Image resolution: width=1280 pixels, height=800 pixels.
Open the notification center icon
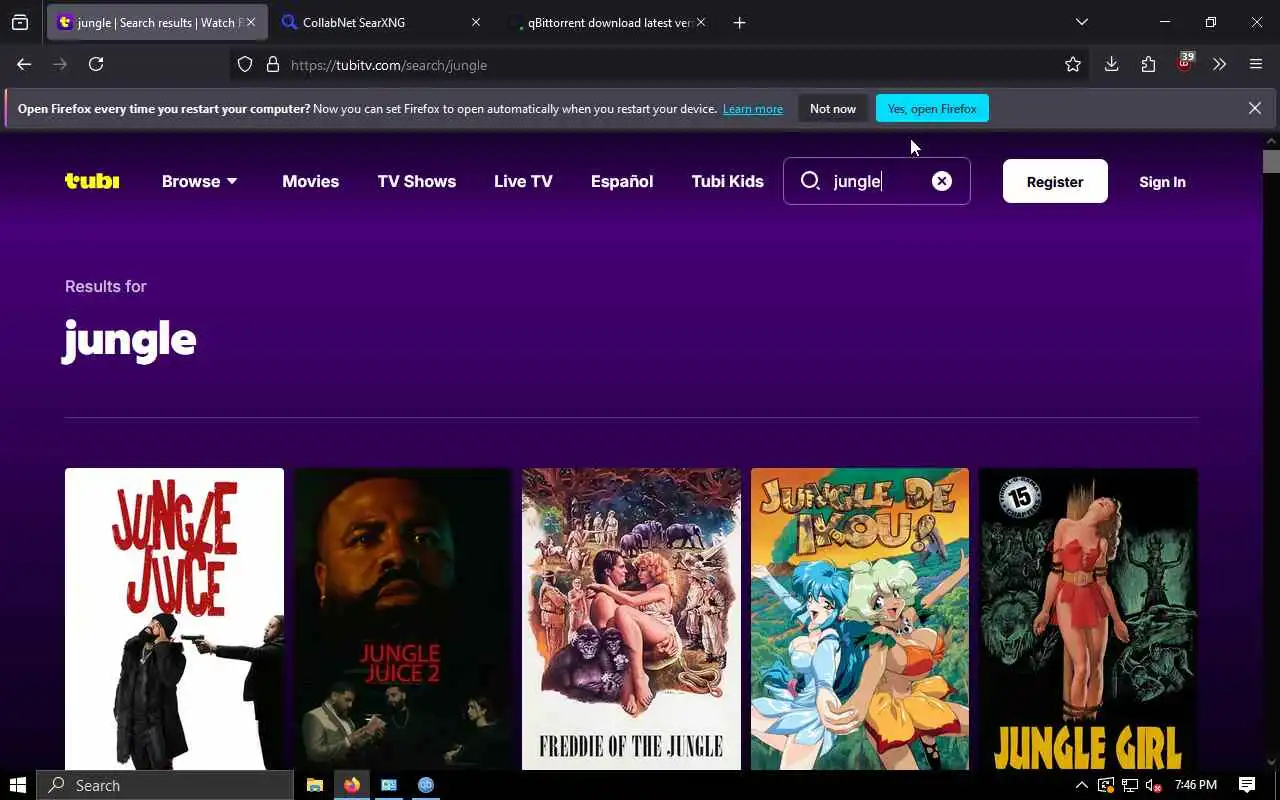(x=1247, y=785)
